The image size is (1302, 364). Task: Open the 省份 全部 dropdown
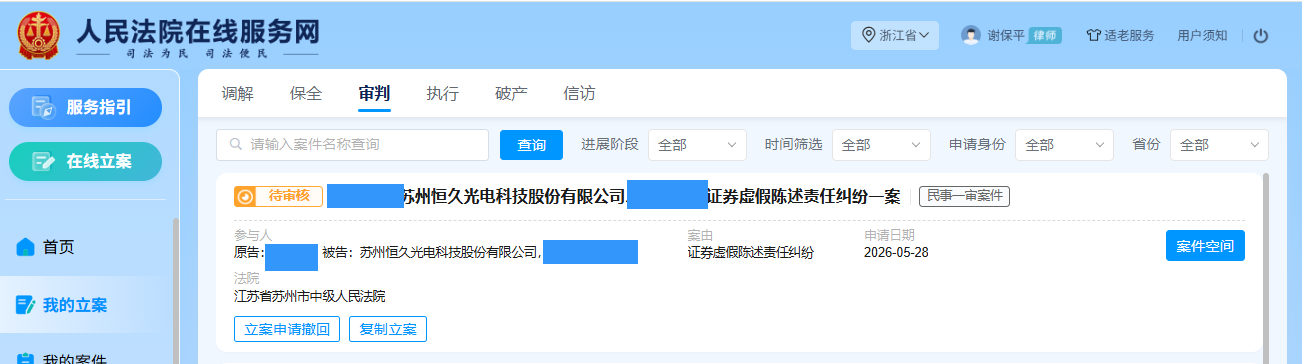pyautogui.click(x=1219, y=145)
